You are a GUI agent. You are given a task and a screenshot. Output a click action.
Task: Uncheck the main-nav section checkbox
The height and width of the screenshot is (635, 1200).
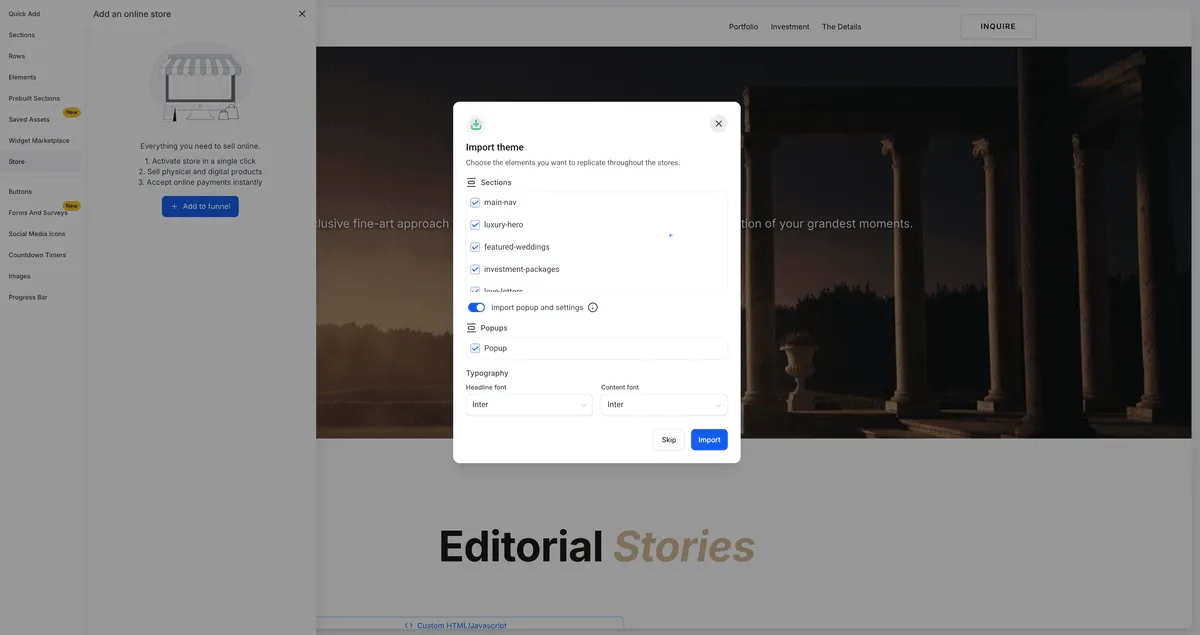pos(475,202)
